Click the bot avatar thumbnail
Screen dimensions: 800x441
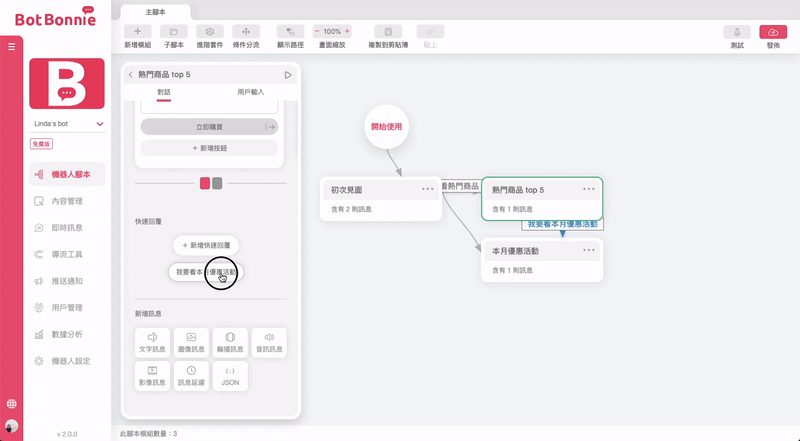(x=67, y=83)
